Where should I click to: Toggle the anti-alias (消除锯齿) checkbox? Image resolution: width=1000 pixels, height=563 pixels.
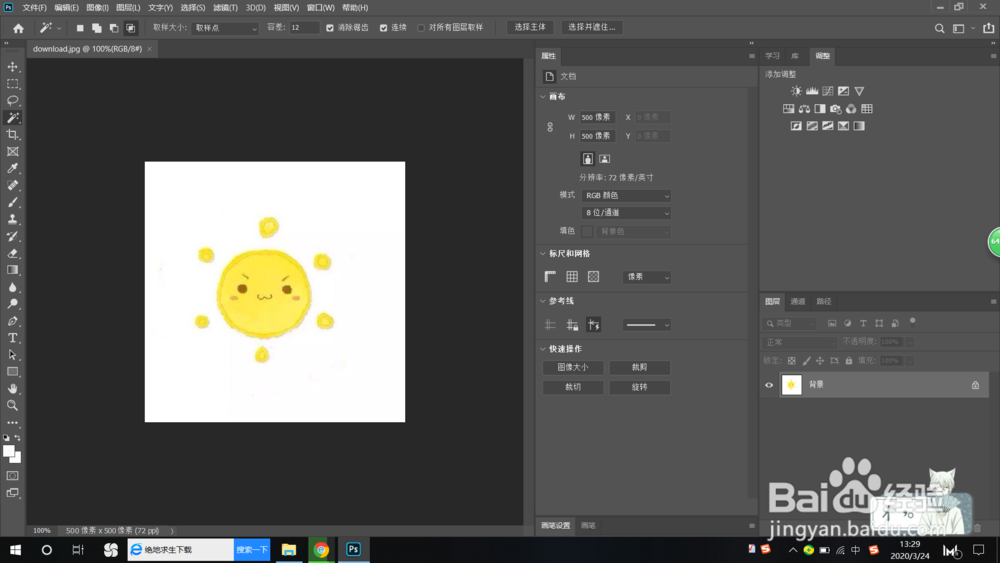[330, 28]
